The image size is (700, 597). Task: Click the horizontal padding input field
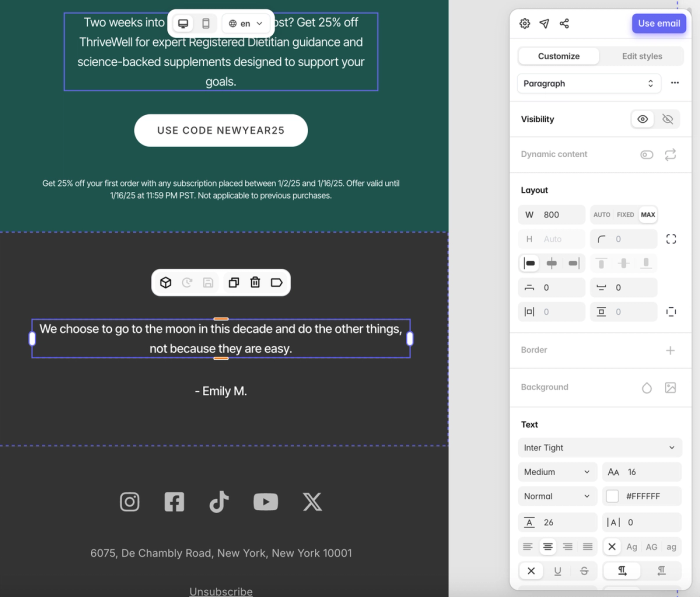click(x=551, y=312)
